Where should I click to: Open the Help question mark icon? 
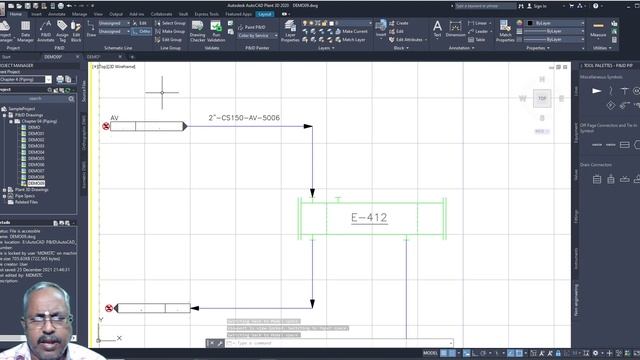[596, 6]
